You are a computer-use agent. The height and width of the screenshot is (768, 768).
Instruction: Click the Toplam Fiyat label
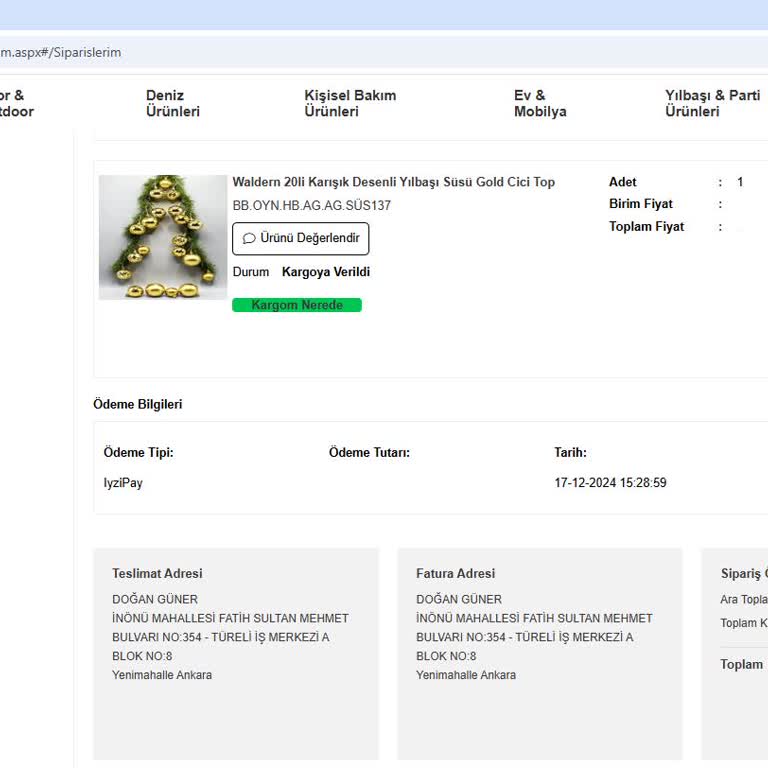[646, 227]
